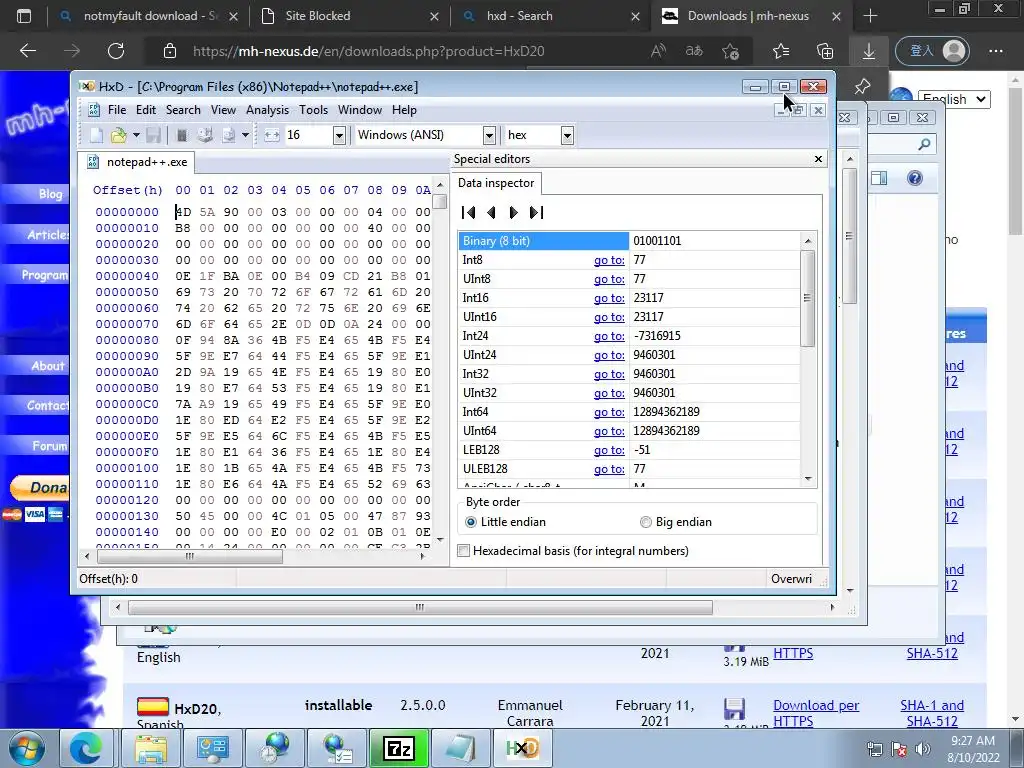This screenshot has height=768, width=1024.
Task: Click the hex view scroll-down arrow
Action: tap(440, 539)
